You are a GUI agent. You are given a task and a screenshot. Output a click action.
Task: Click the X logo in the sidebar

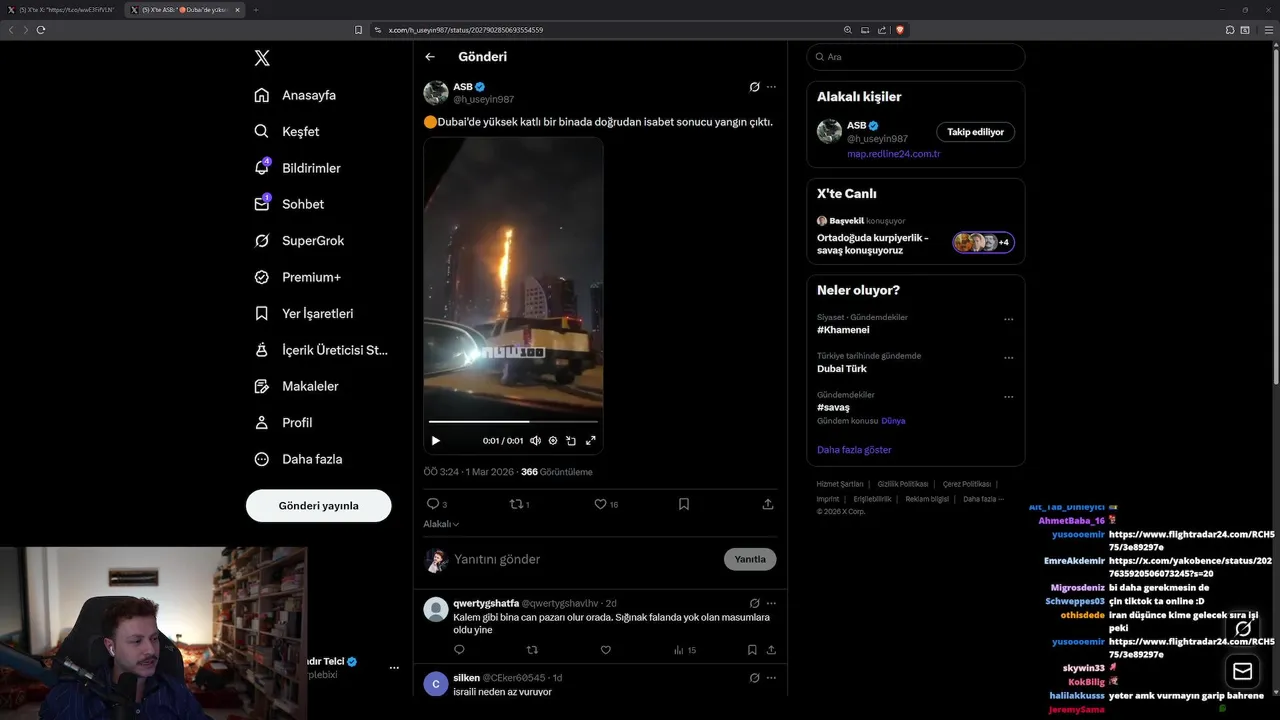click(262, 58)
